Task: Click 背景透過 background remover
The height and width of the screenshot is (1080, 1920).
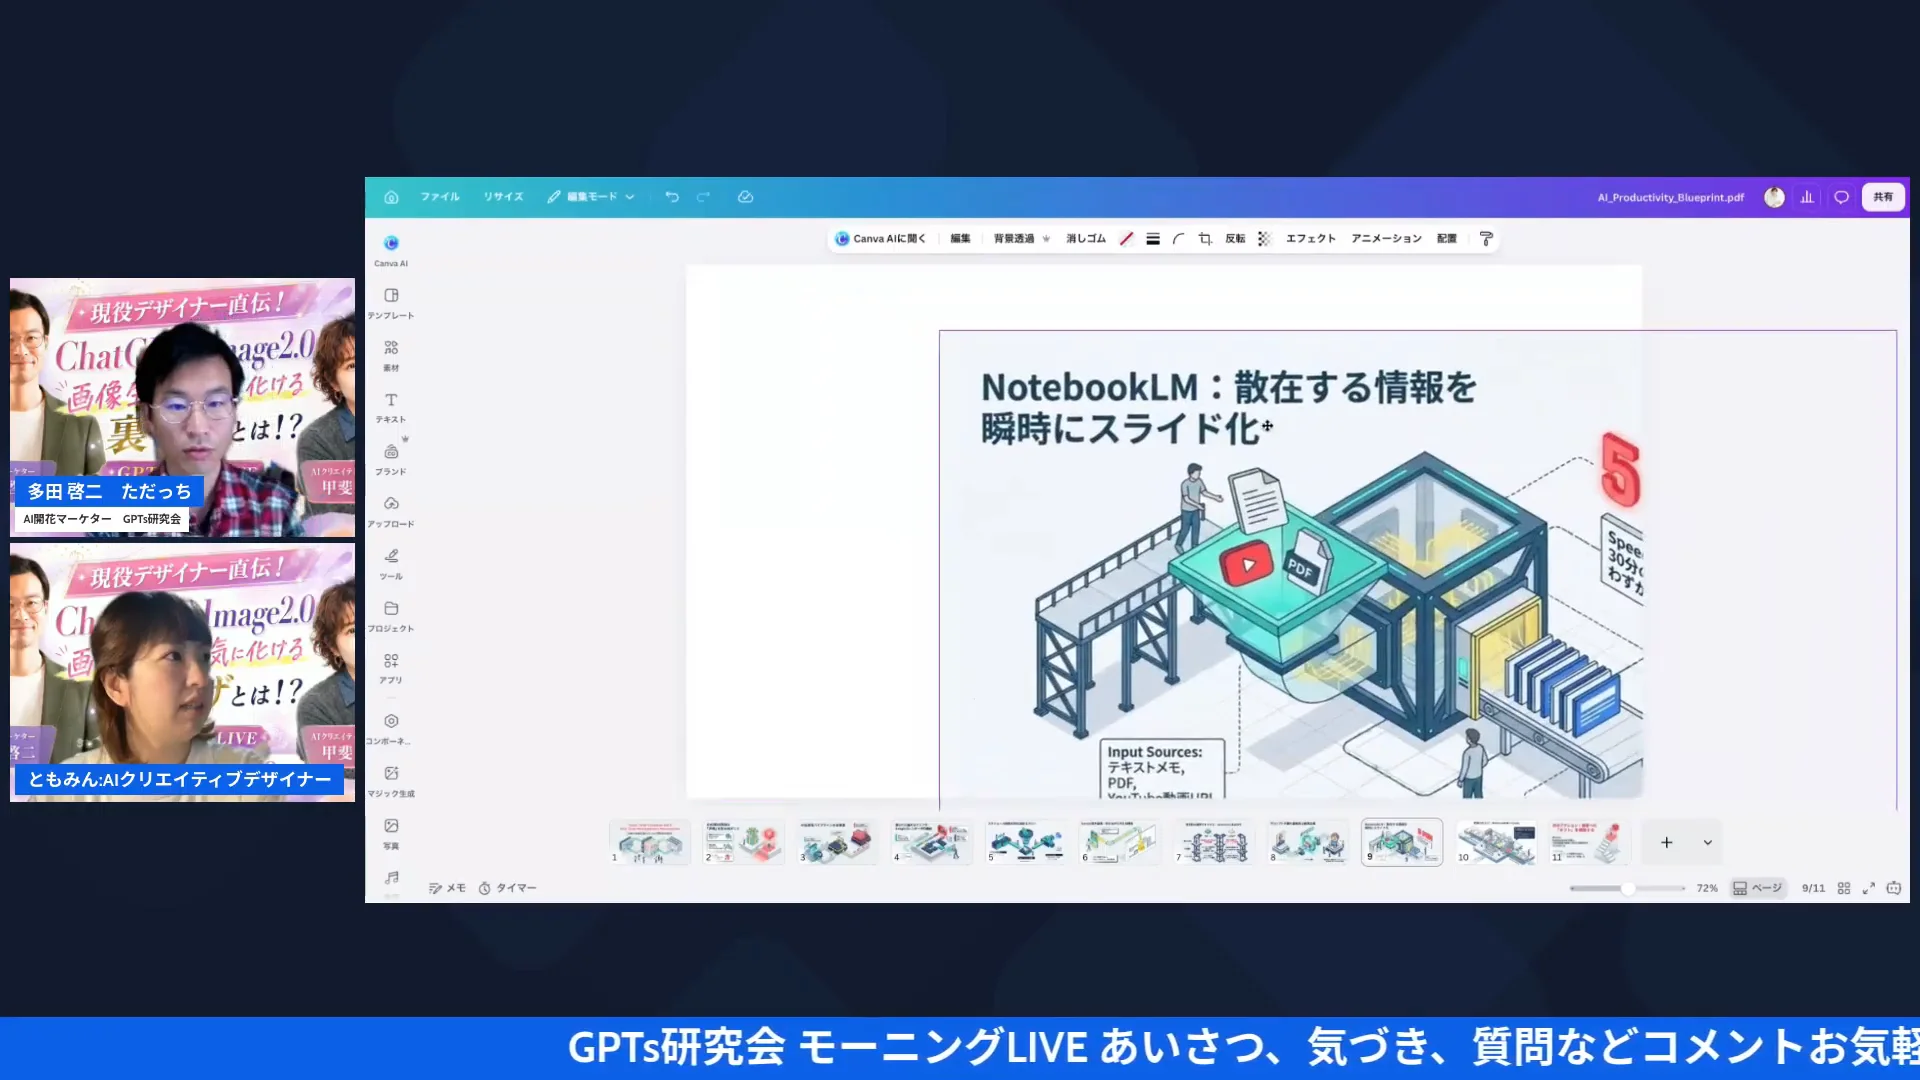Action: click(1021, 239)
